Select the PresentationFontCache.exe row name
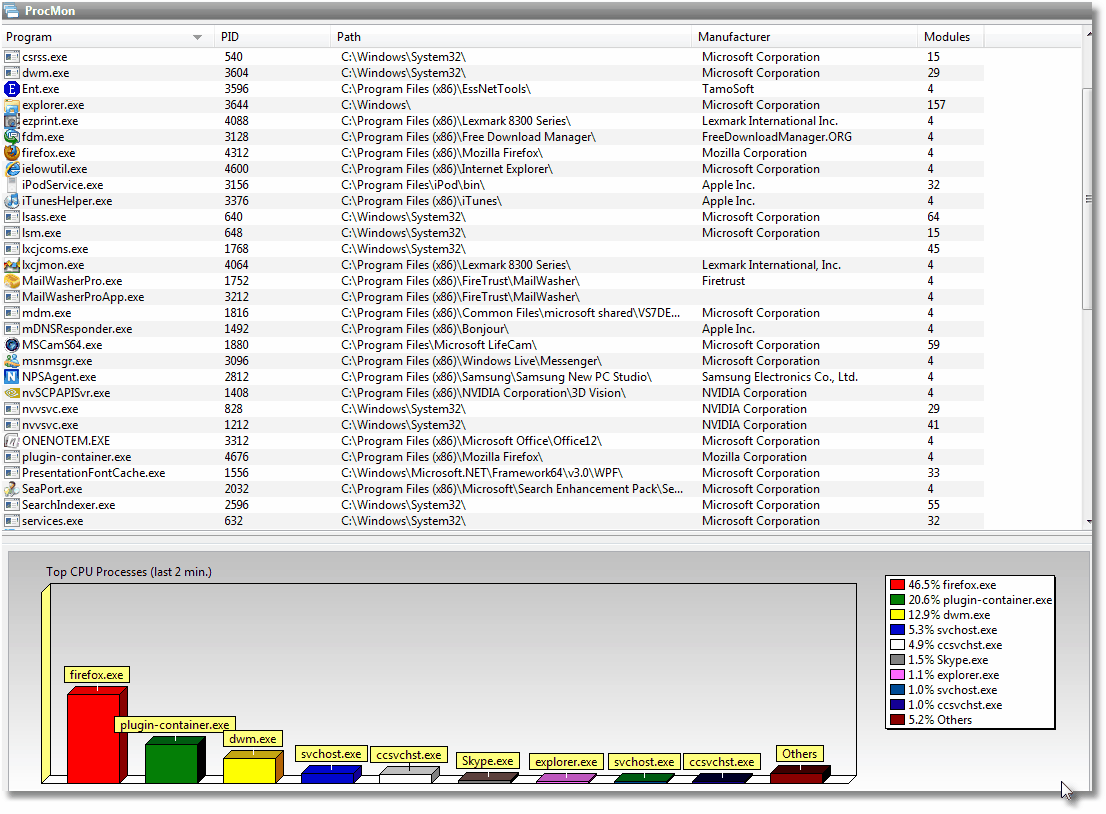 (x=94, y=473)
